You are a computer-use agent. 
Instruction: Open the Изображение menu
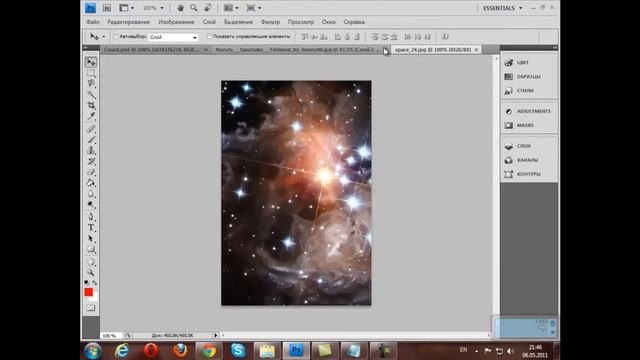click(x=176, y=22)
